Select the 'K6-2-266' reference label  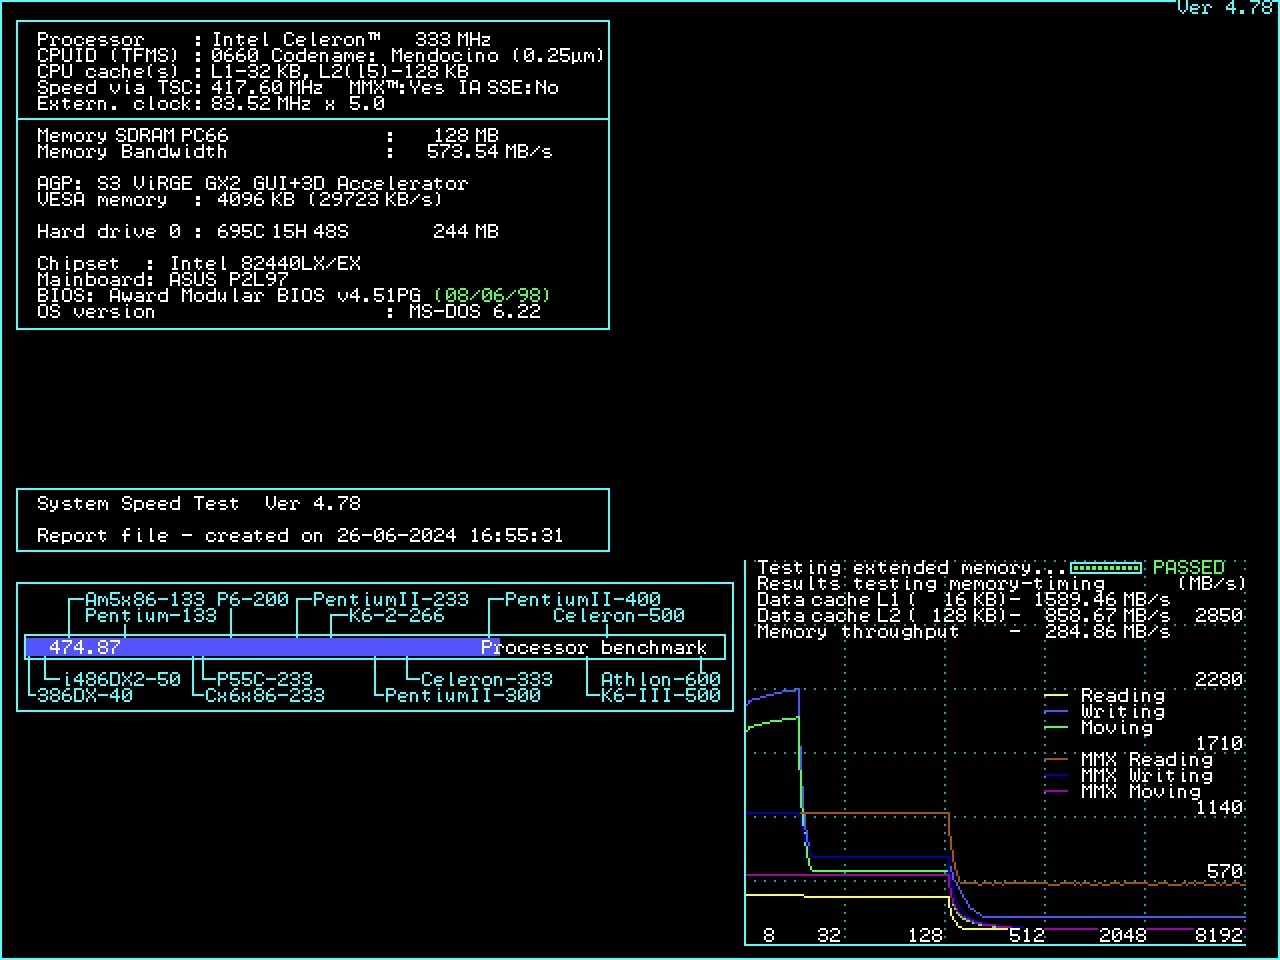click(x=397, y=616)
